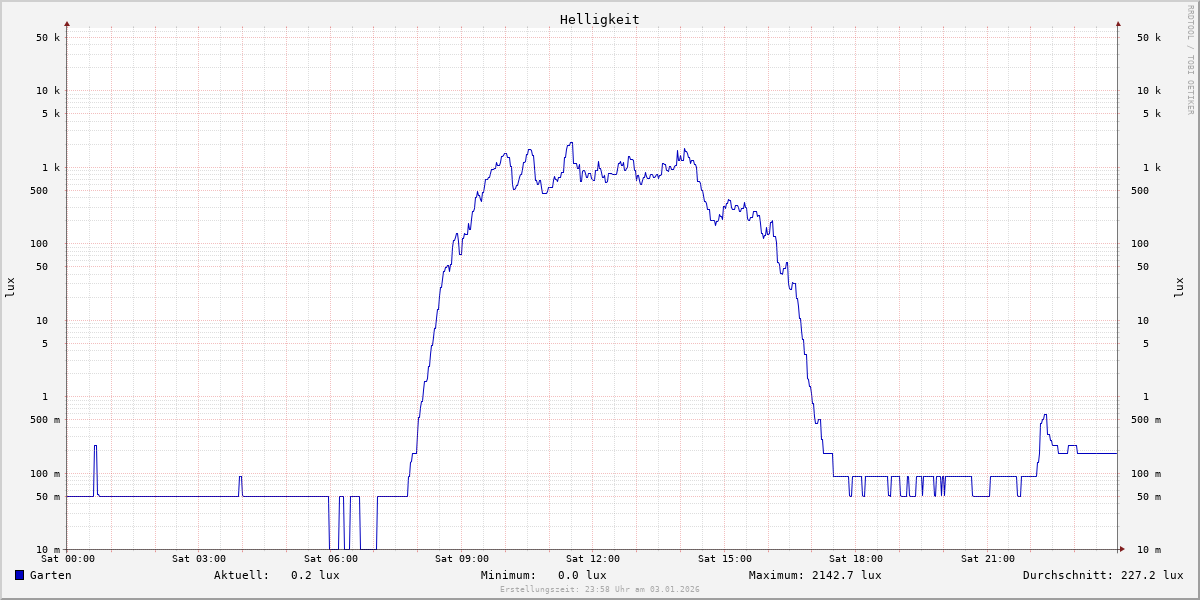Click the left axis "10 m" label
The width and height of the screenshot is (1200, 600).
pos(48,550)
